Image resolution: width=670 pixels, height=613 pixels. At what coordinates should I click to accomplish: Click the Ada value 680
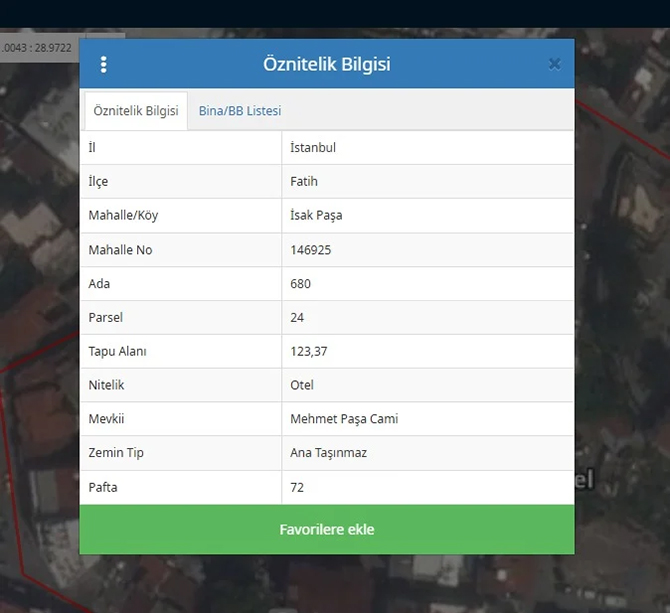click(300, 284)
